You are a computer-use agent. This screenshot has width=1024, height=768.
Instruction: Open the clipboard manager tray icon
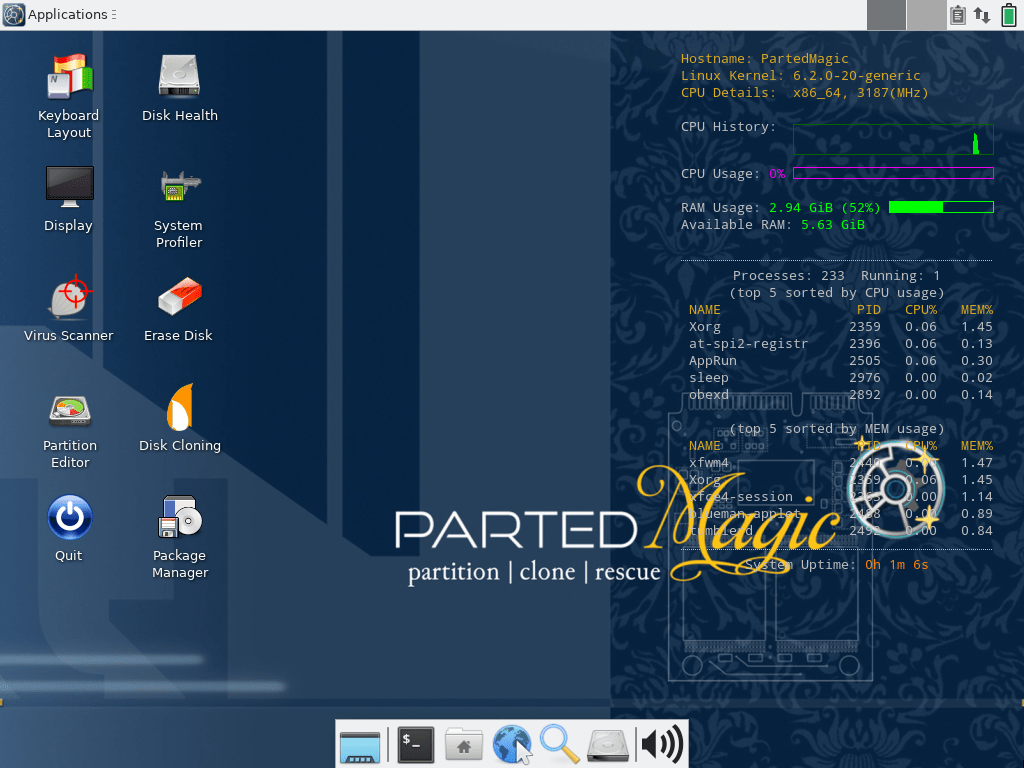957,15
